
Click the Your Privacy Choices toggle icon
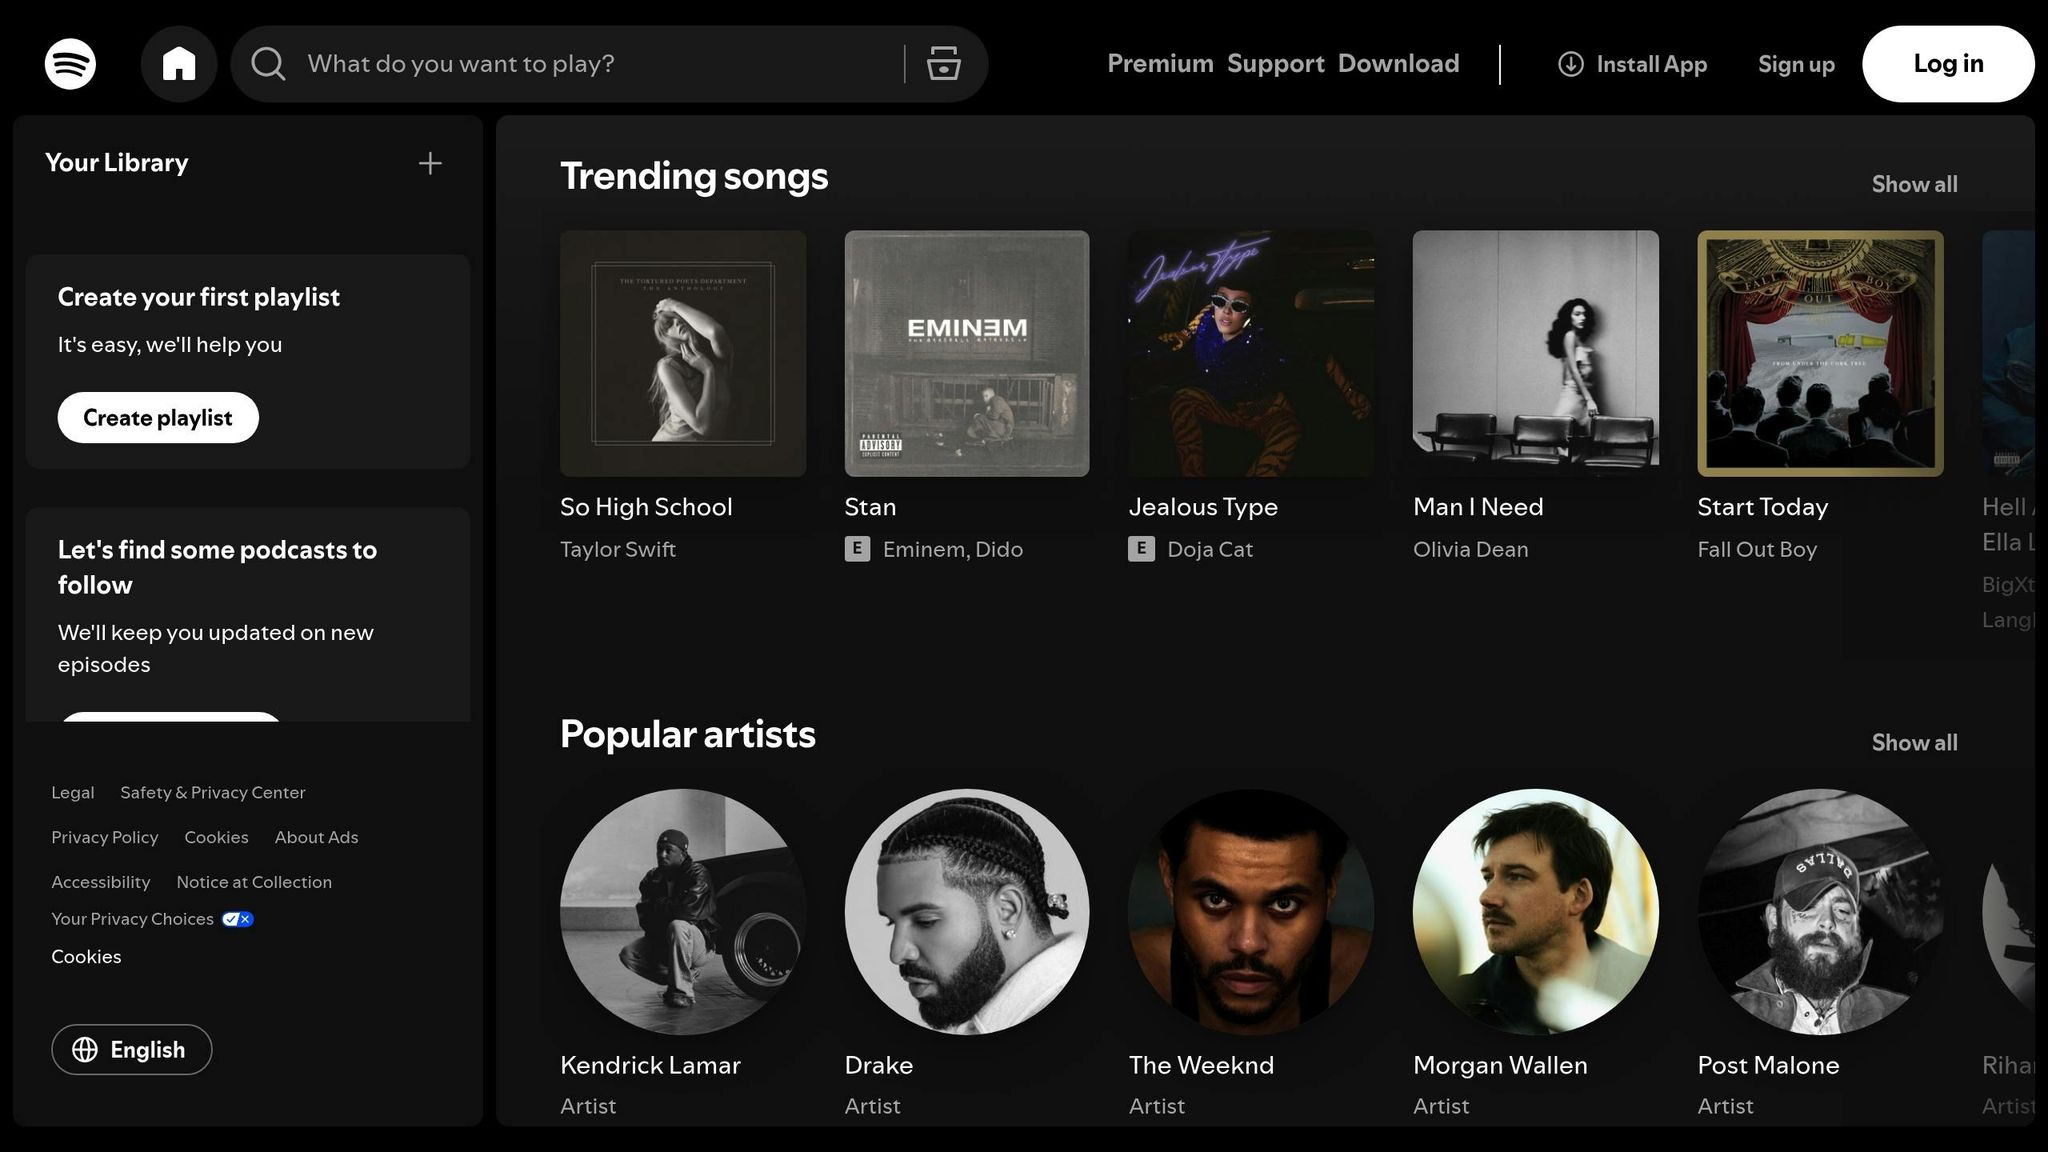point(237,919)
